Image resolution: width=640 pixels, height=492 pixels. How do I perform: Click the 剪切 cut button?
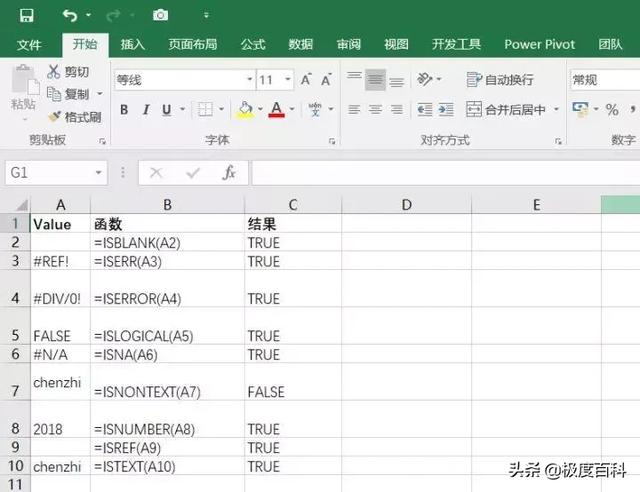pos(68,72)
